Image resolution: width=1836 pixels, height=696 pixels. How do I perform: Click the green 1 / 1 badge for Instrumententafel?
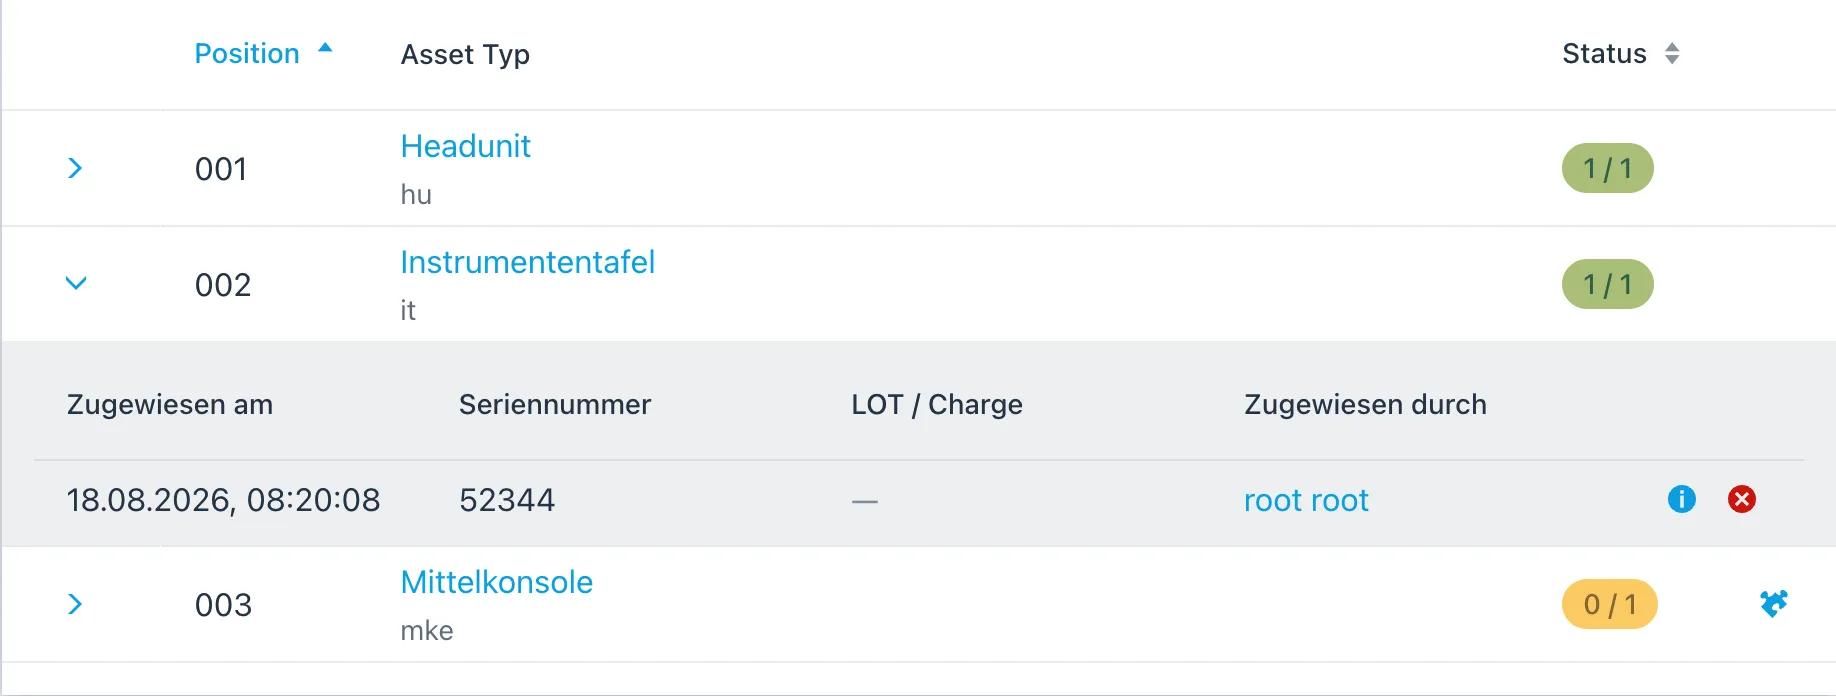1607,284
